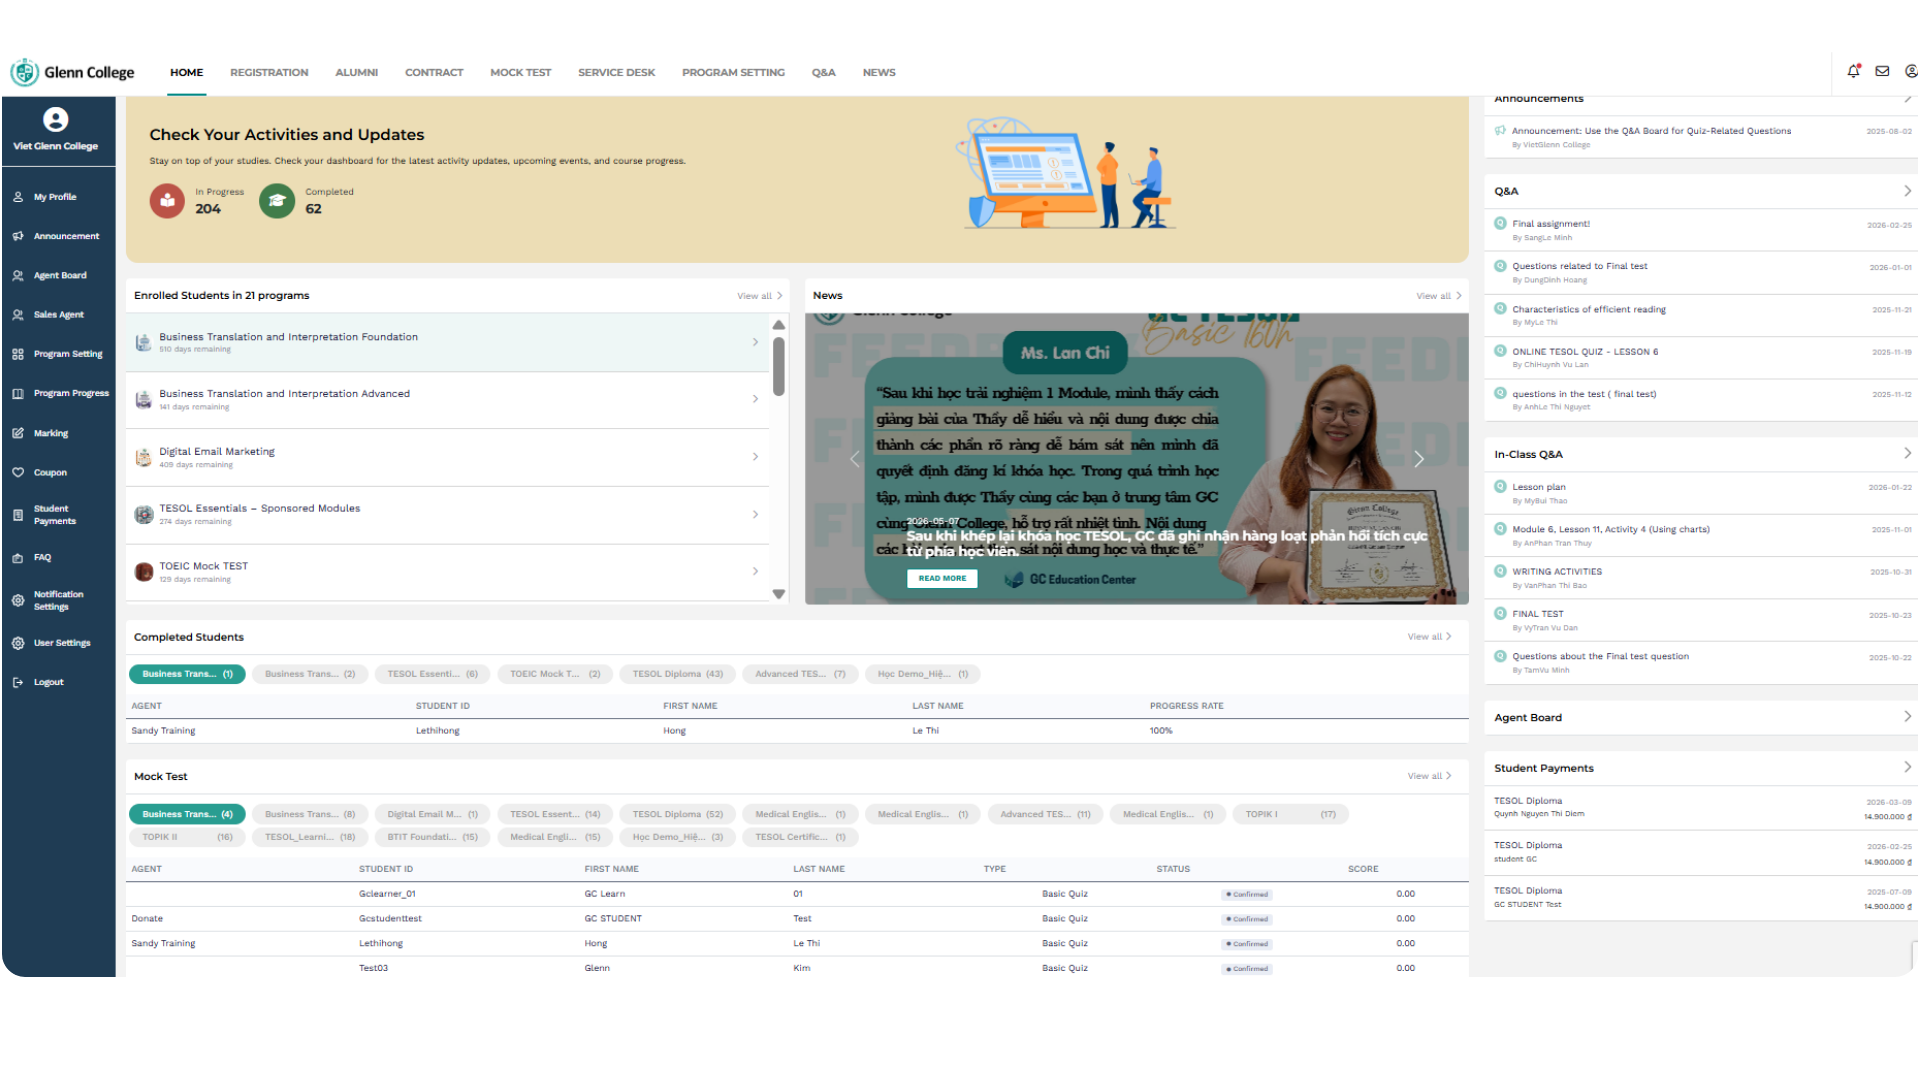Open the mail envelope icon

click(x=1882, y=71)
